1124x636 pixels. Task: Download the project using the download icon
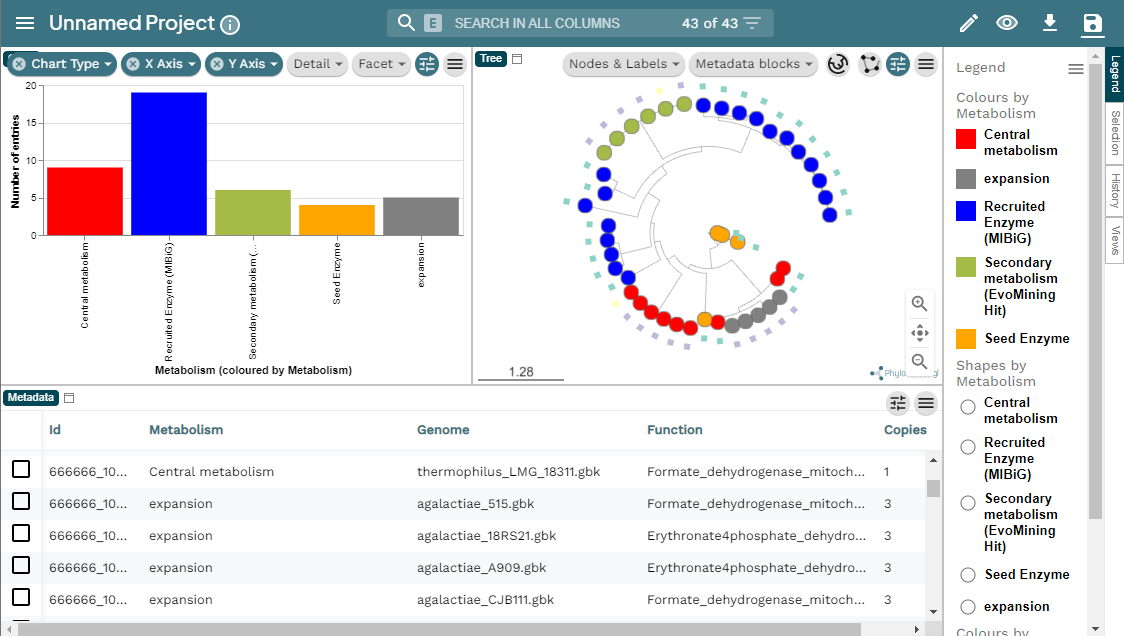[1049, 21]
